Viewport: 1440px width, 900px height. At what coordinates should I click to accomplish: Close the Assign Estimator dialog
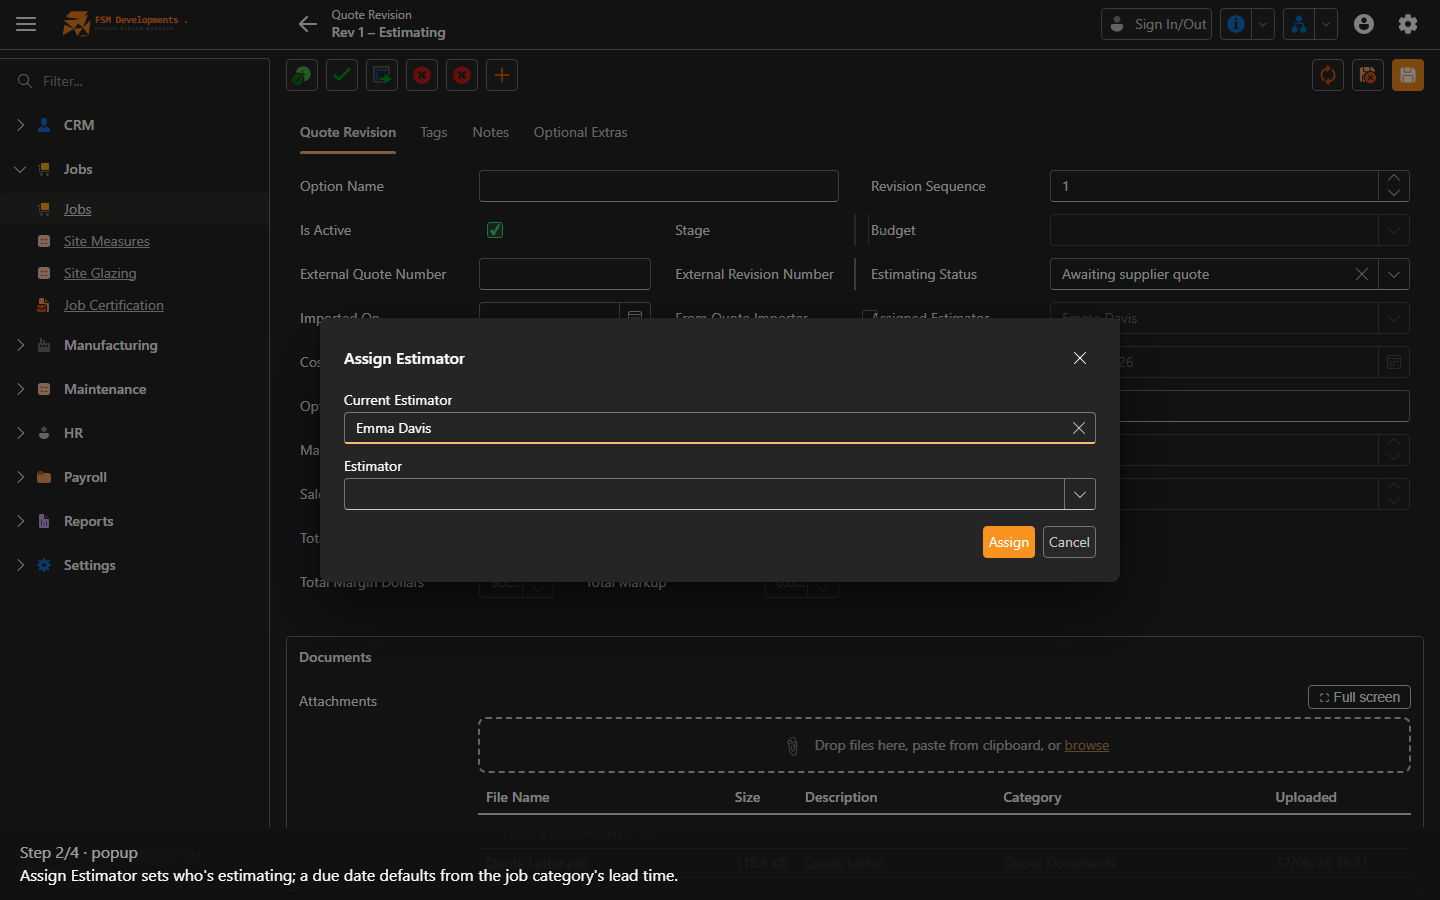tap(1080, 358)
